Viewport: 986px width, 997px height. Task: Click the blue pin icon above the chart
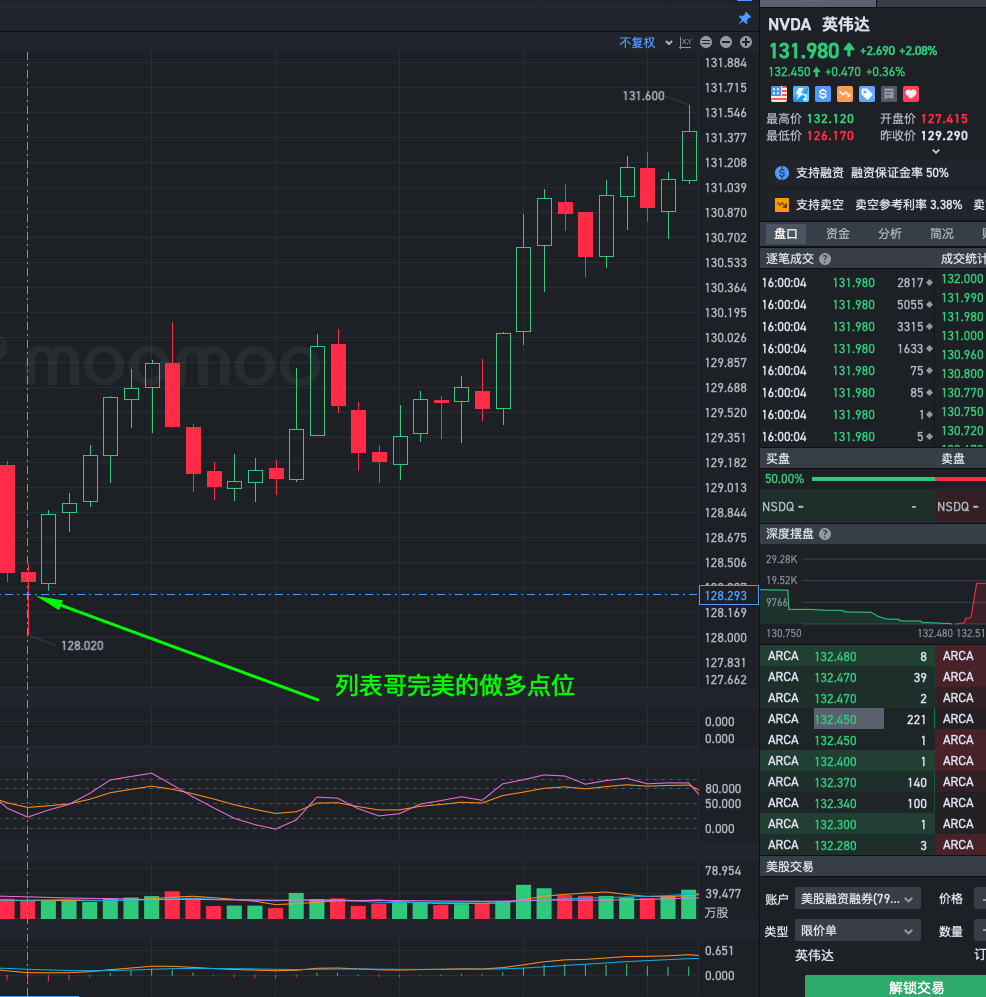tap(744, 18)
